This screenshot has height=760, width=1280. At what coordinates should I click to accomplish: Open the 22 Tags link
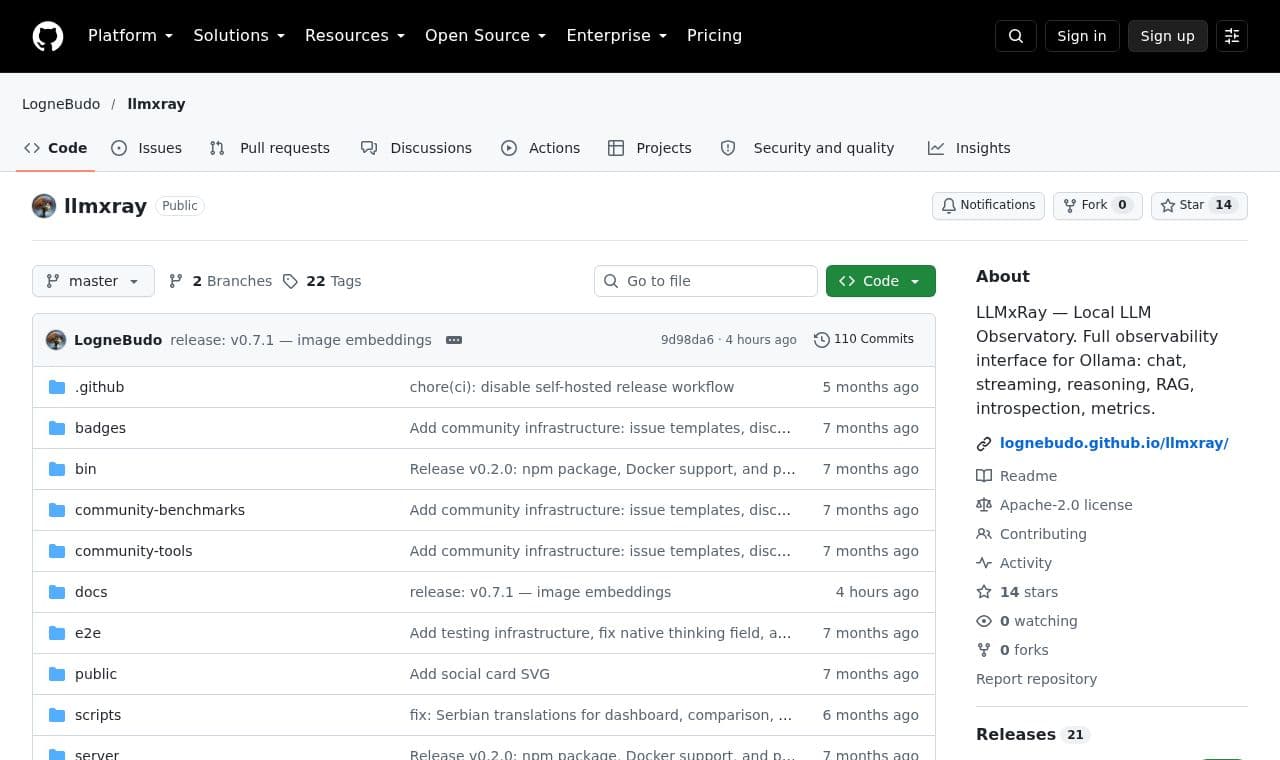[322, 281]
